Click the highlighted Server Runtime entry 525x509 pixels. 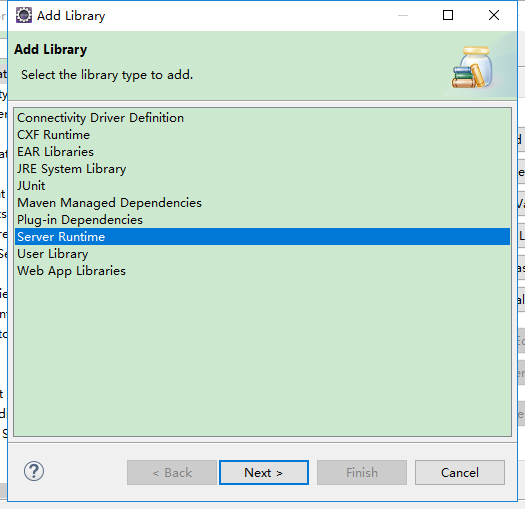point(262,237)
